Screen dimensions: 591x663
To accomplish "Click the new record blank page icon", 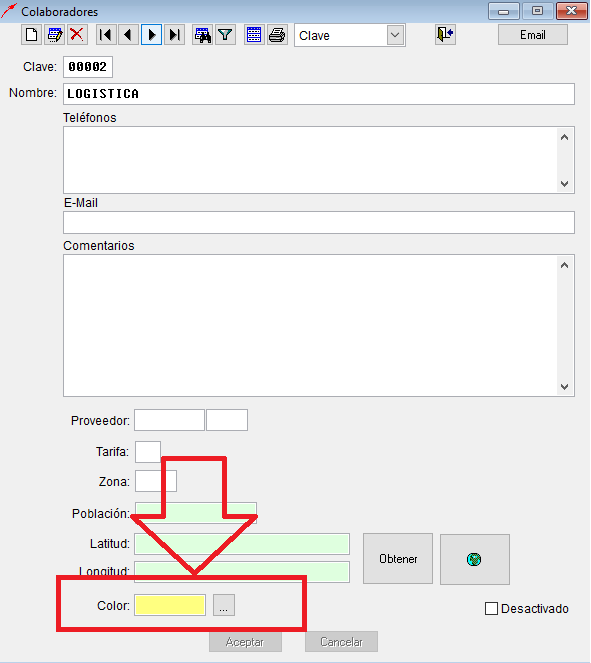I will (31, 35).
